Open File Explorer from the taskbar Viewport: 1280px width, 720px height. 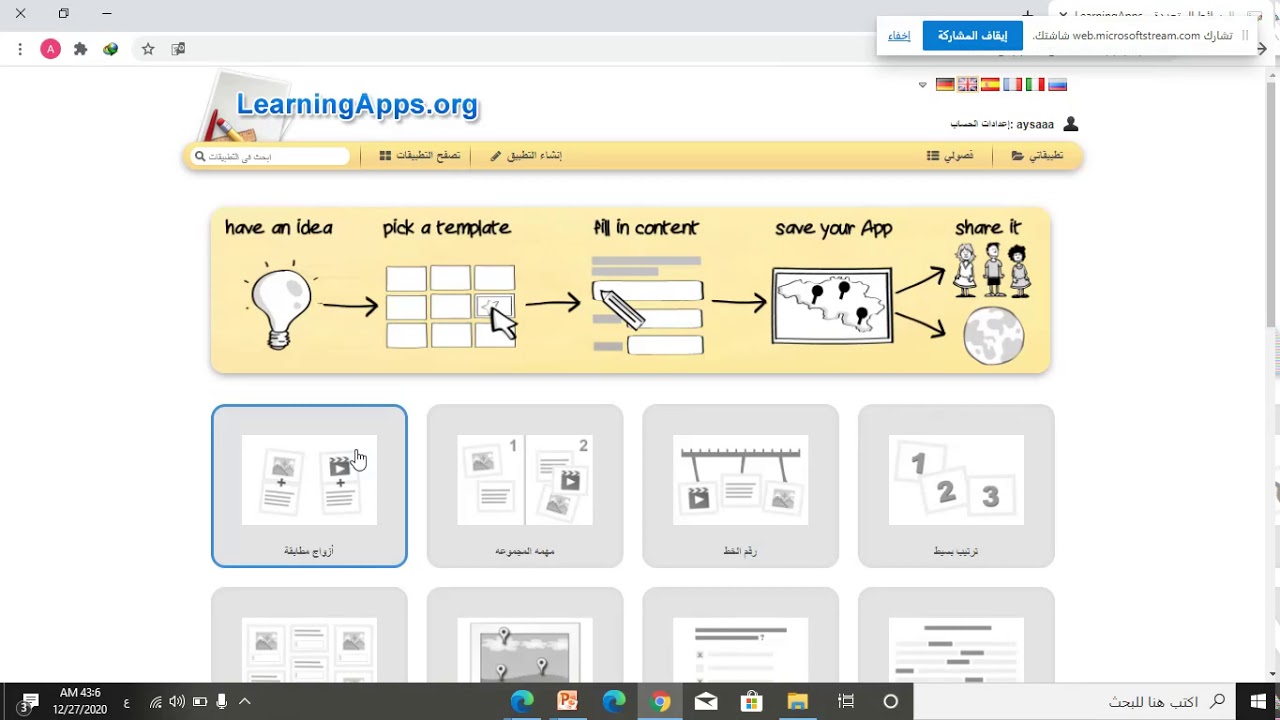point(797,701)
